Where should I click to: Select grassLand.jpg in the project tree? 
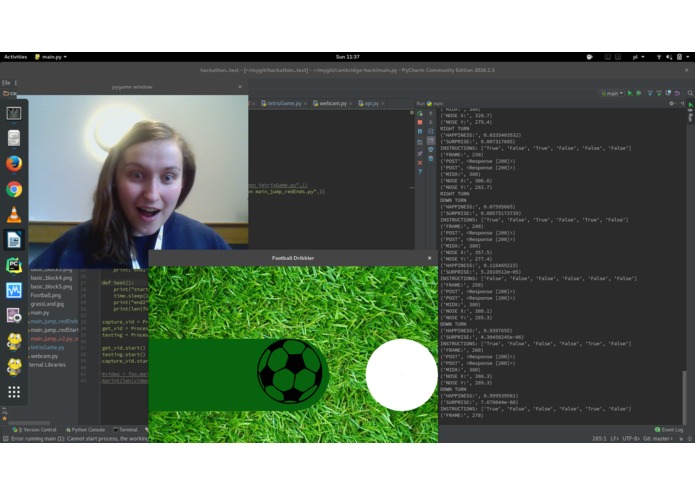coord(47,304)
